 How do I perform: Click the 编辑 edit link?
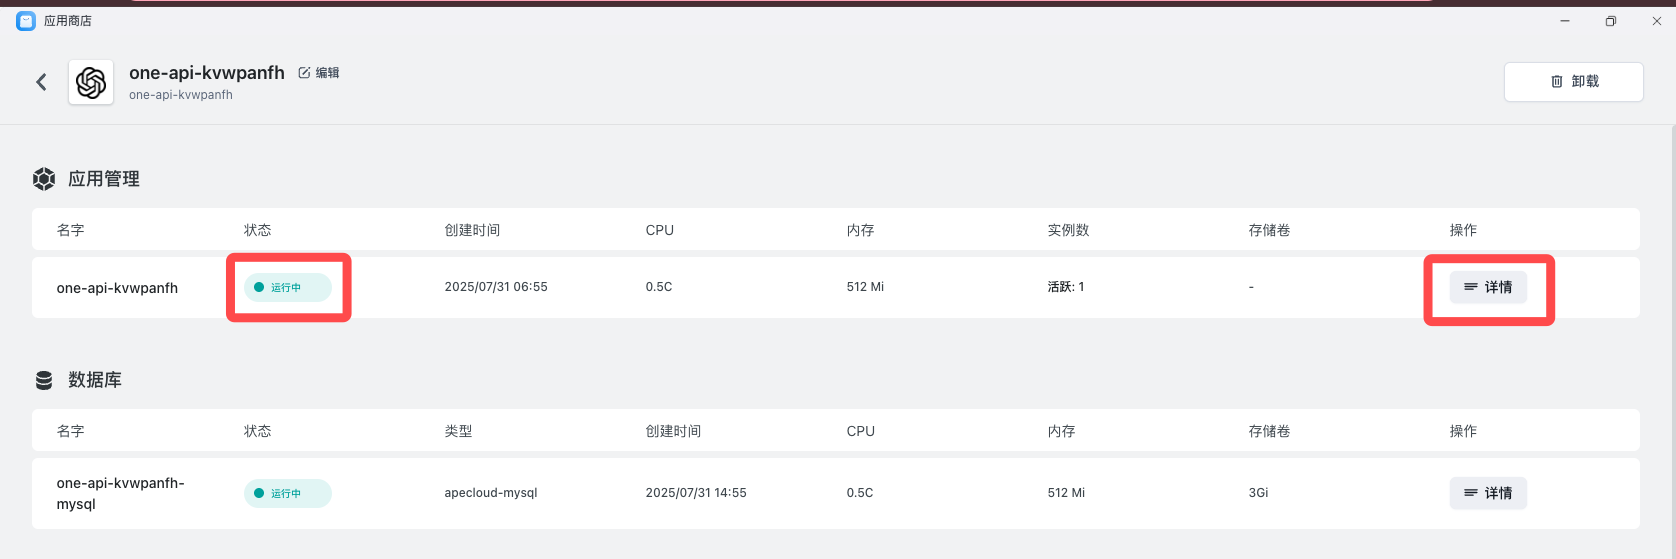pos(327,73)
